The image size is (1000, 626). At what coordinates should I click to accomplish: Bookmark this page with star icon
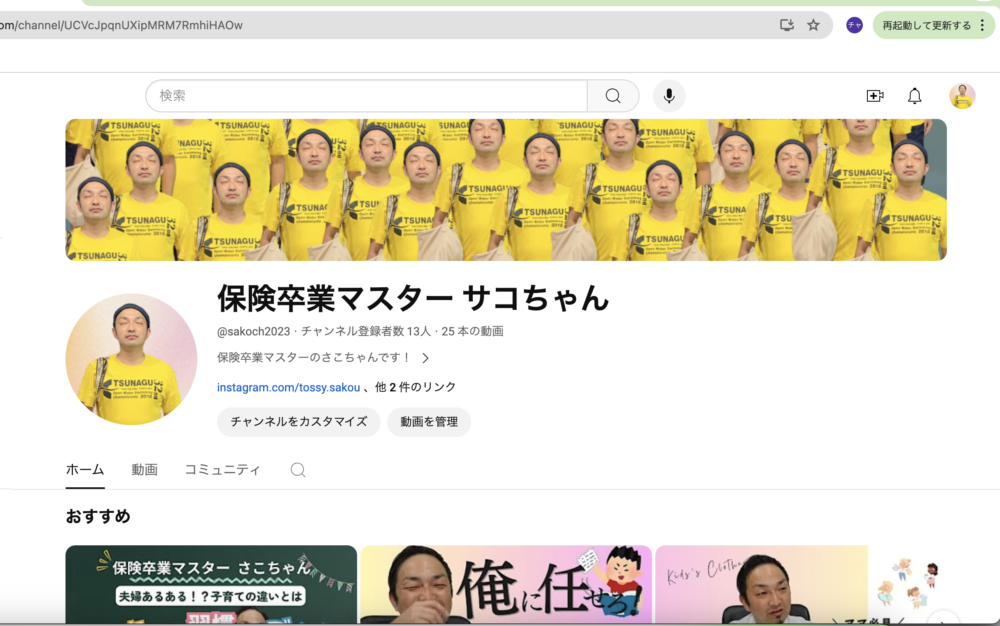coord(813,25)
